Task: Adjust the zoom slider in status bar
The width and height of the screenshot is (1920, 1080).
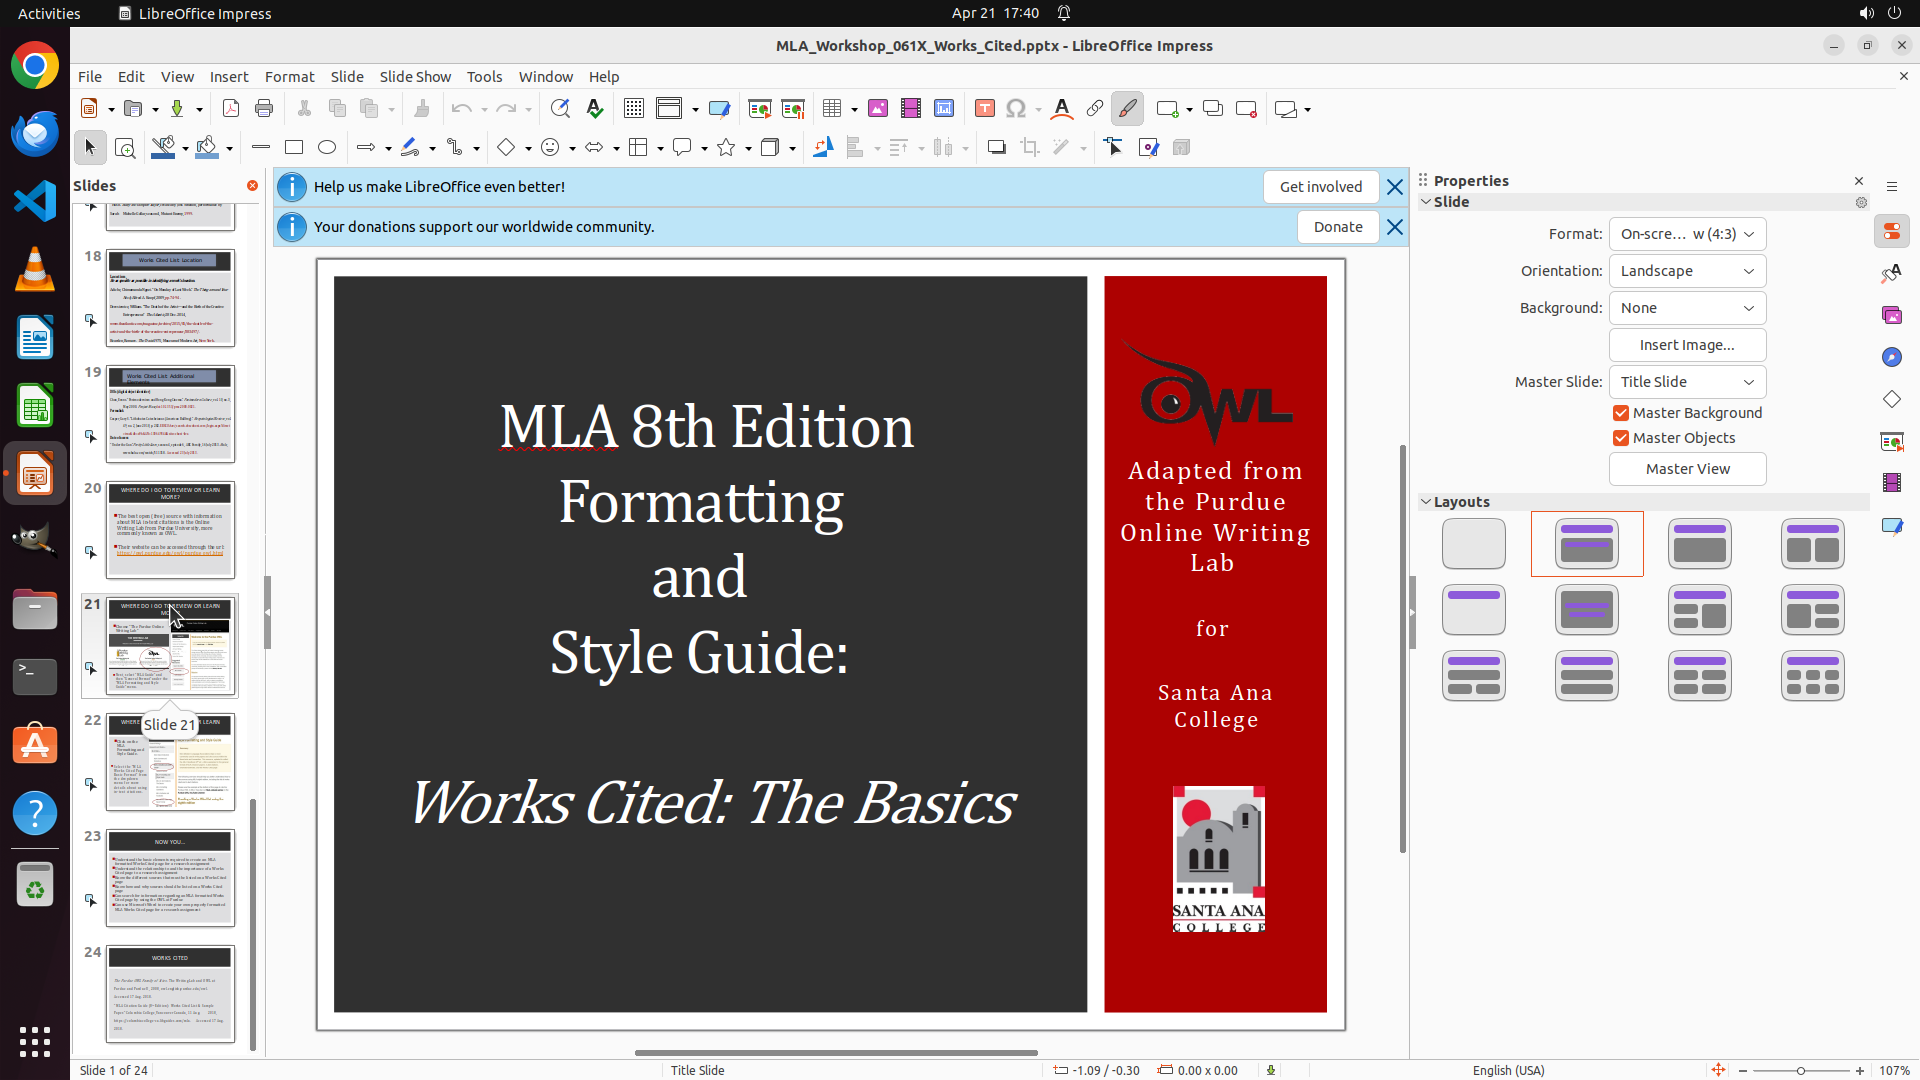Action: (1800, 1071)
